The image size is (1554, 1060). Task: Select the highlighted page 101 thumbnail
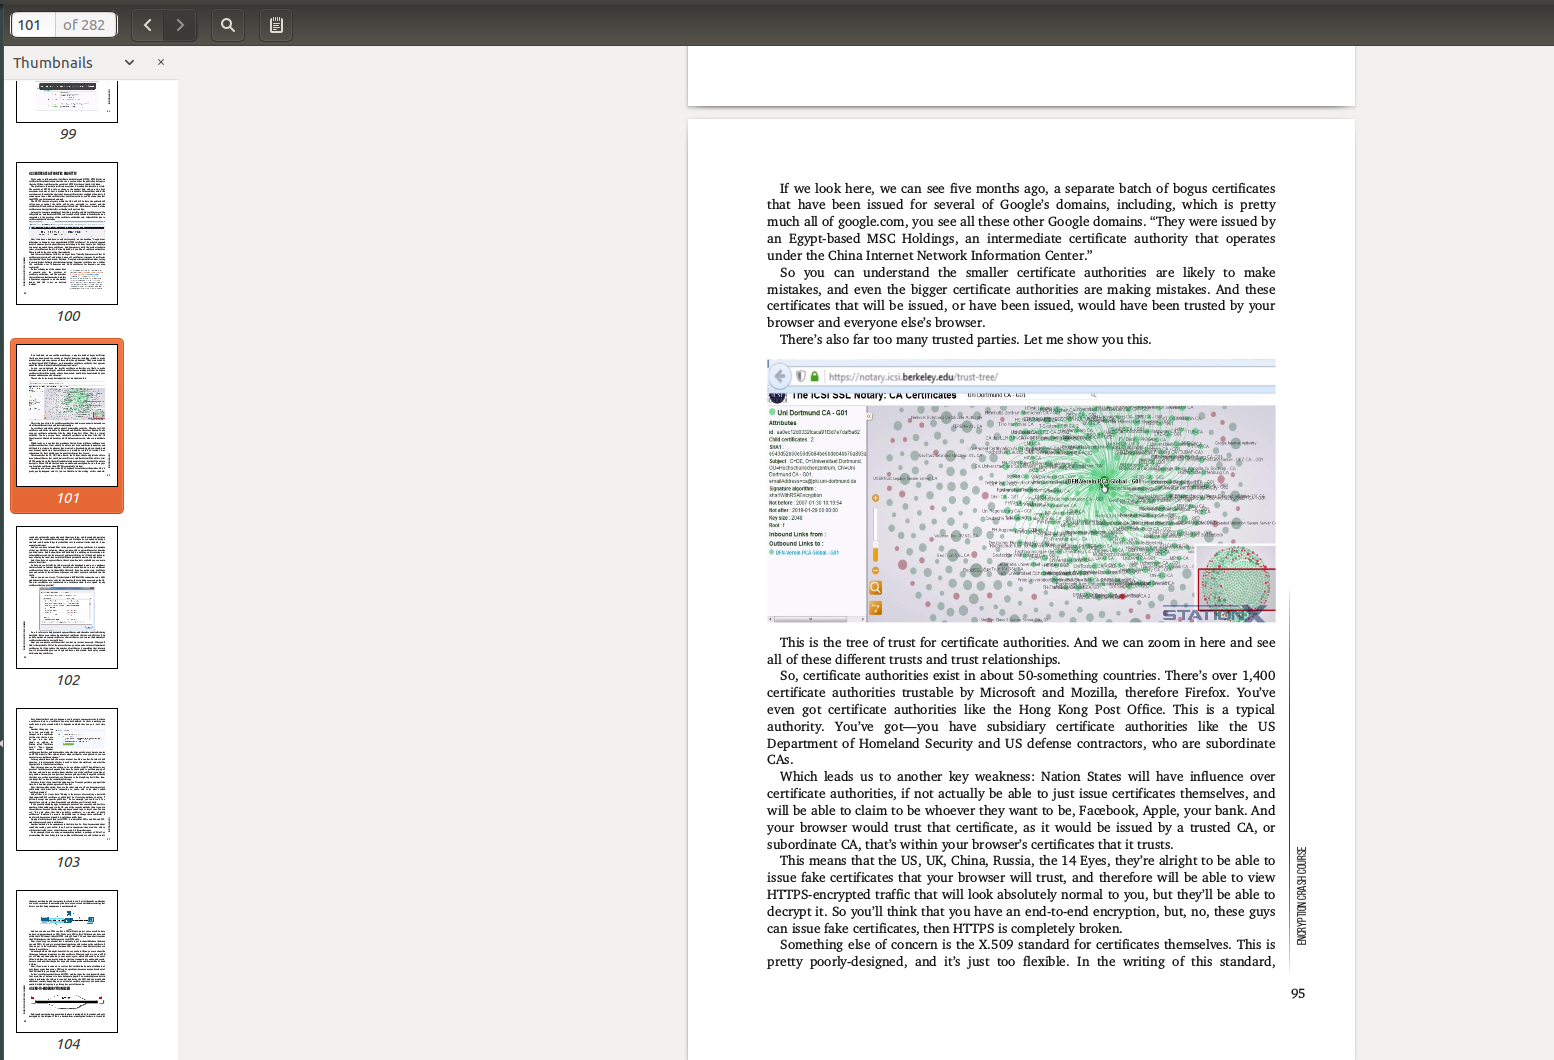(67, 415)
